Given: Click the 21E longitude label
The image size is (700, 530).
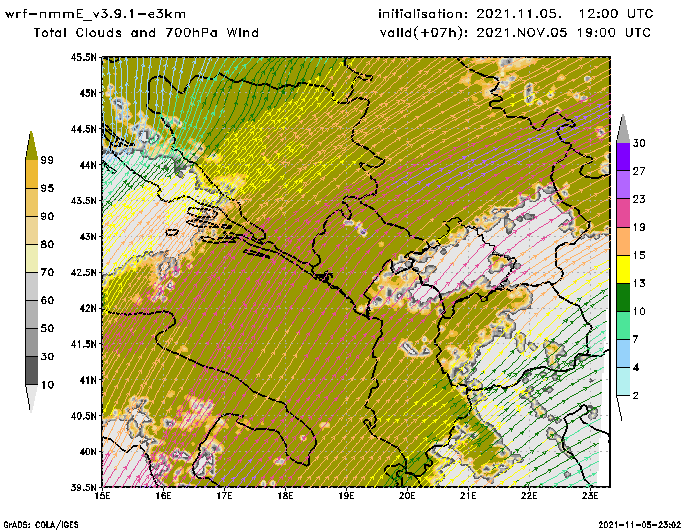Looking at the screenshot, I should pyautogui.click(x=468, y=496).
